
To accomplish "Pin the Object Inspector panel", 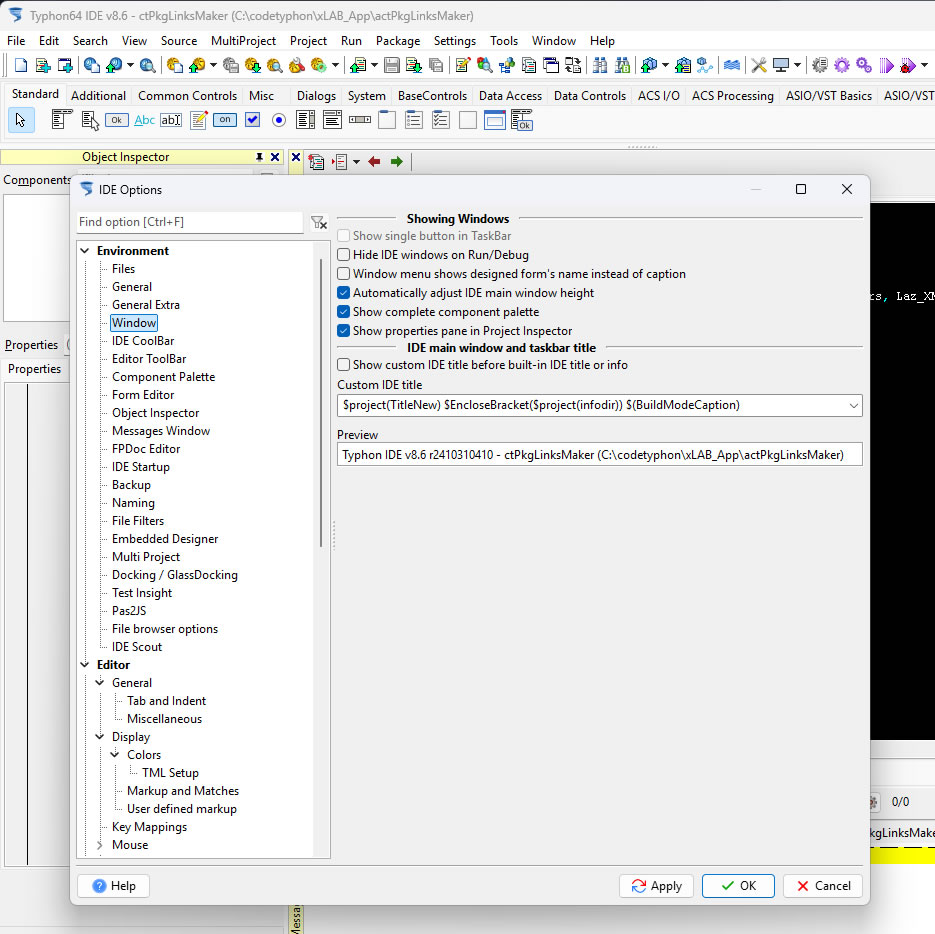I will pos(259,157).
